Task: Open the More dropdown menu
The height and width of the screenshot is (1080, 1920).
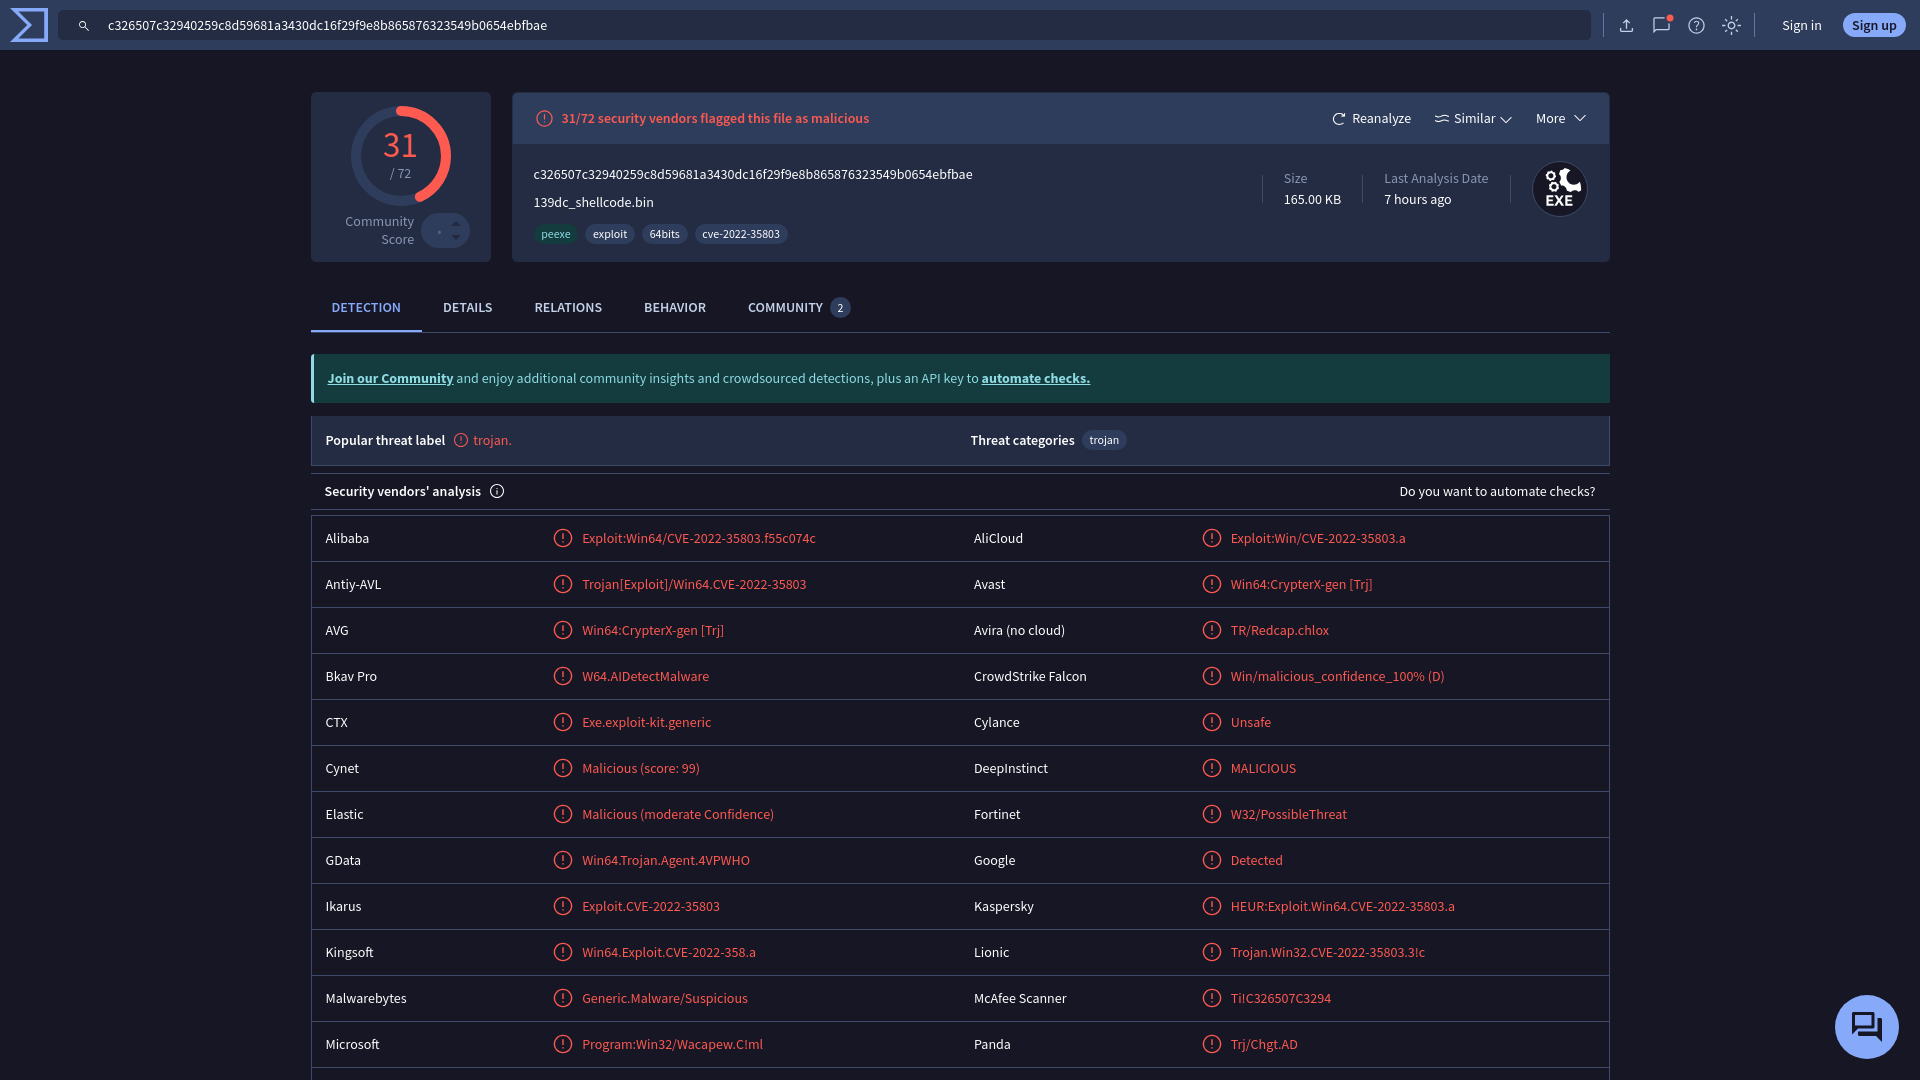Action: tap(1561, 119)
